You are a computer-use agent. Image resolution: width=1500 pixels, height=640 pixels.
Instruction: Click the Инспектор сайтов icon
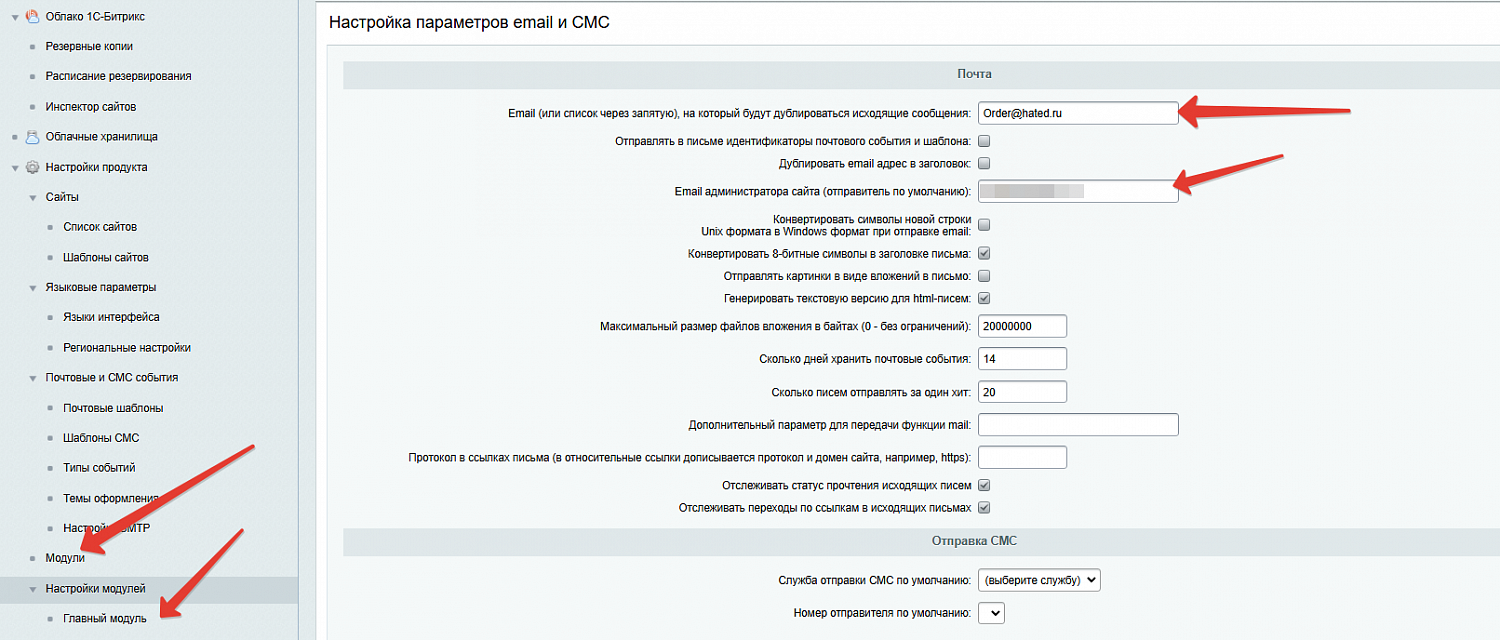coord(35,106)
